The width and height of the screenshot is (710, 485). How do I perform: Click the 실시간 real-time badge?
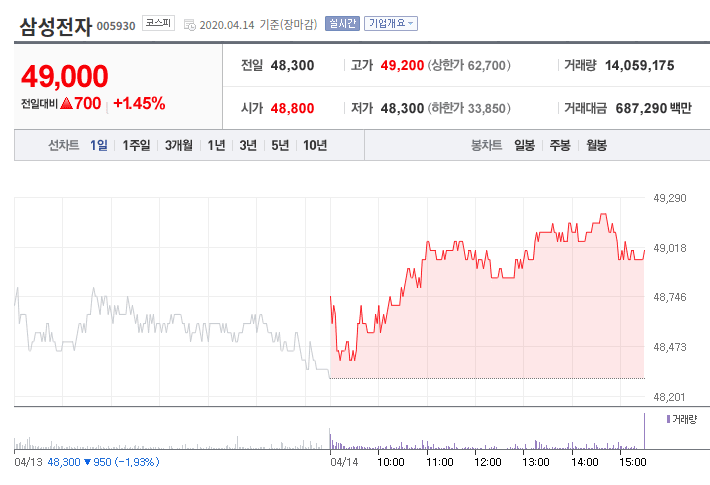(341, 23)
